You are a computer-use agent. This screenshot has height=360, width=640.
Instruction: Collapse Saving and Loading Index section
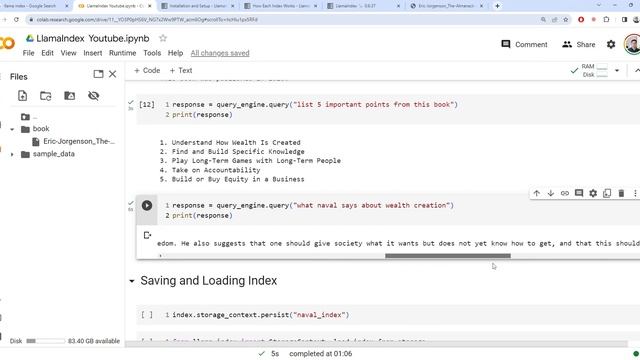point(132,281)
